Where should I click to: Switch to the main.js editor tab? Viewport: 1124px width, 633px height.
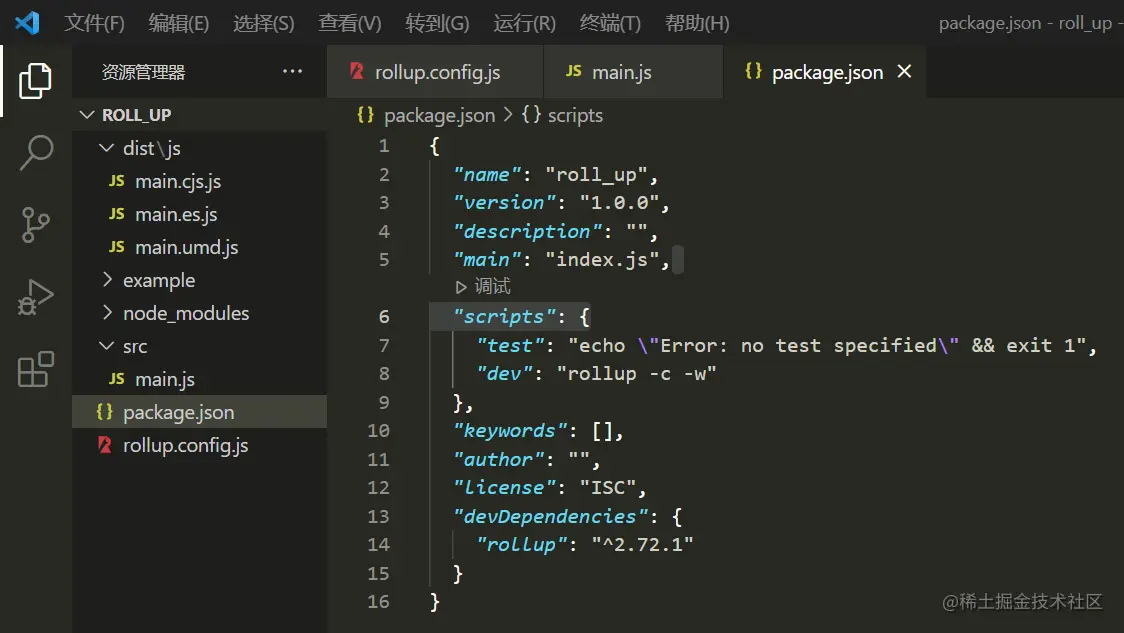tap(634, 72)
